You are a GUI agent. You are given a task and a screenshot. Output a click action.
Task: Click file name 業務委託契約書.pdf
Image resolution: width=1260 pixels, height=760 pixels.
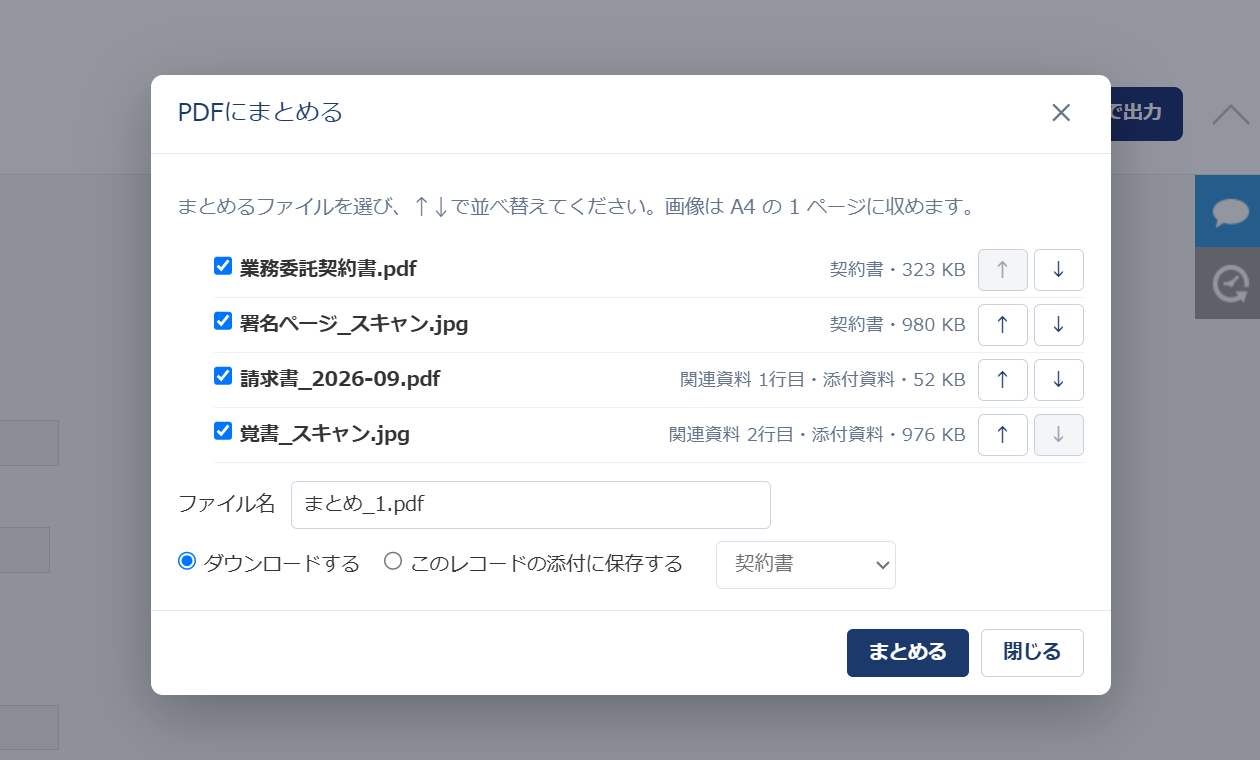click(328, 269)
